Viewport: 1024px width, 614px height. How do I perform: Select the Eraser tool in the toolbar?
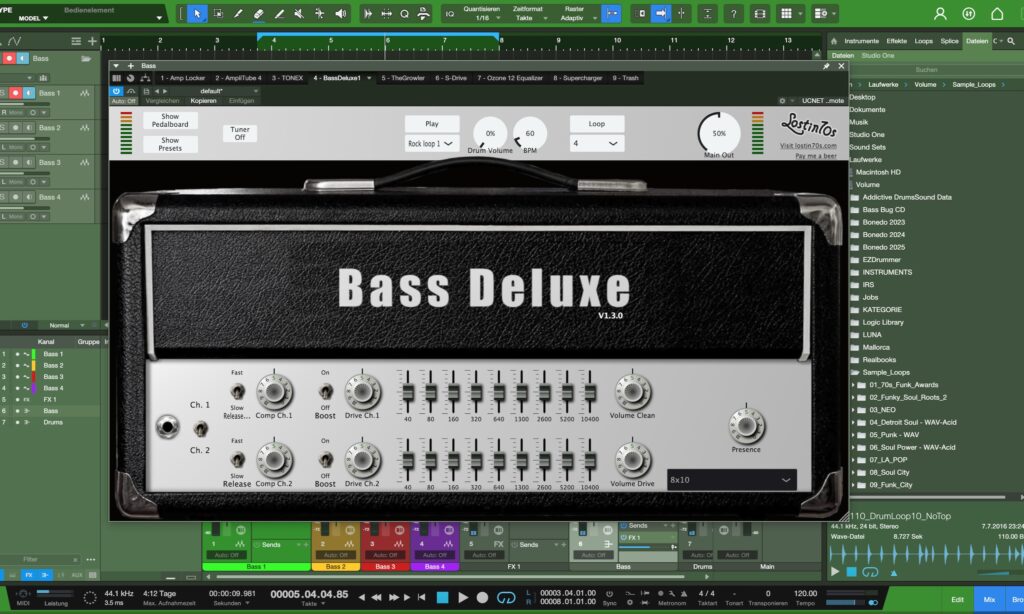pyautogui.click(x=258, y=12)
